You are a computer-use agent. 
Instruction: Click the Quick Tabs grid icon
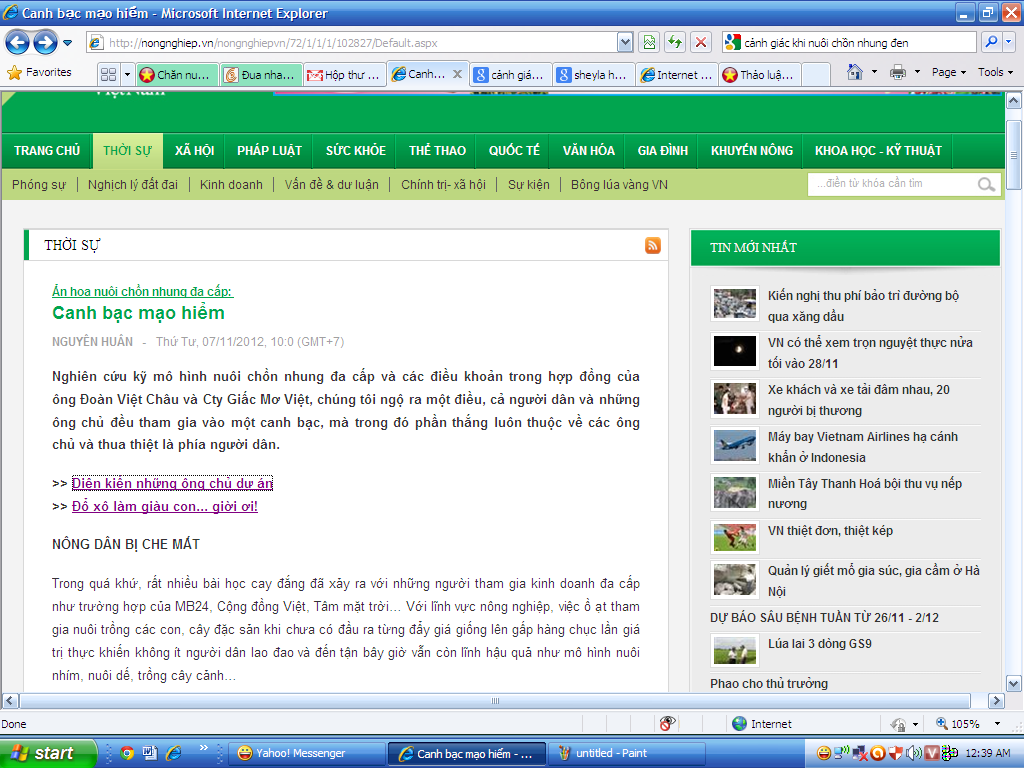coord(109,74)
